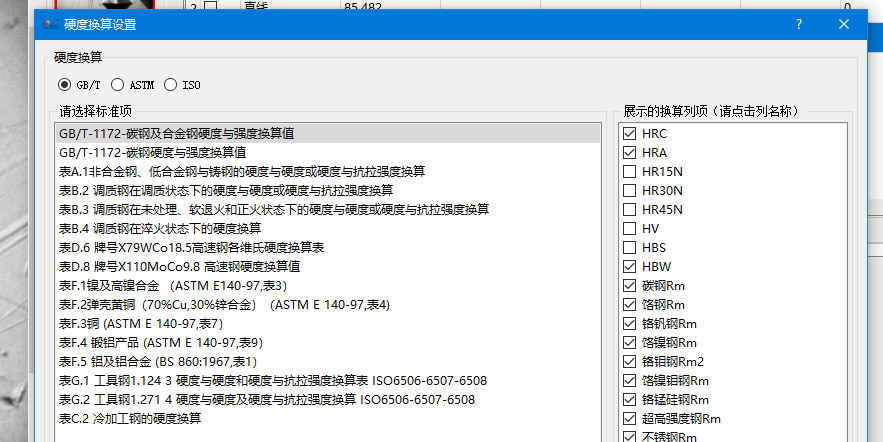Select 表G.1 工具钢1.124 3 row
Image resolution: width=883 pixels, height=442 pixels.
point(328,381)
